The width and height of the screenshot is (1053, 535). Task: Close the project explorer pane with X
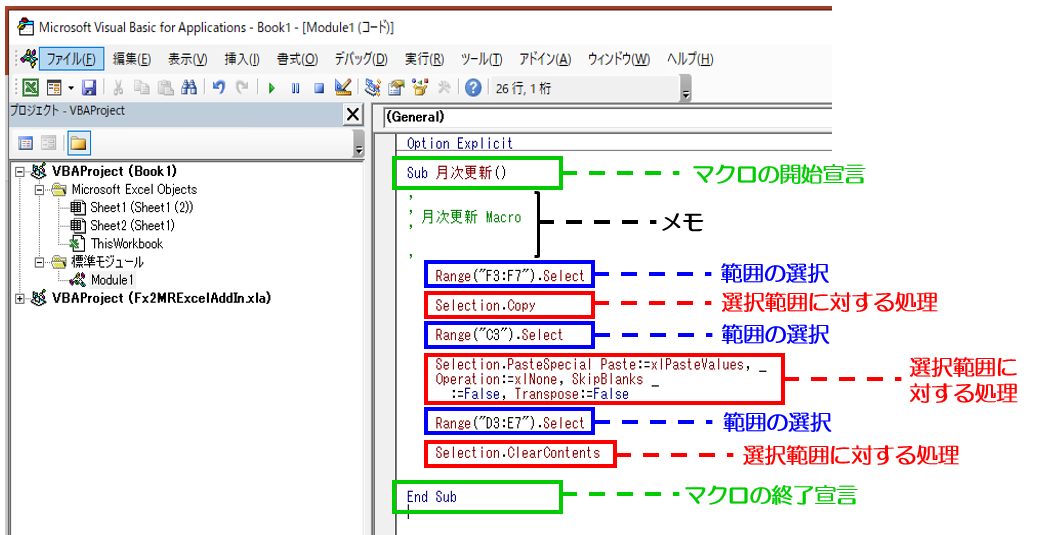point(353,115)
